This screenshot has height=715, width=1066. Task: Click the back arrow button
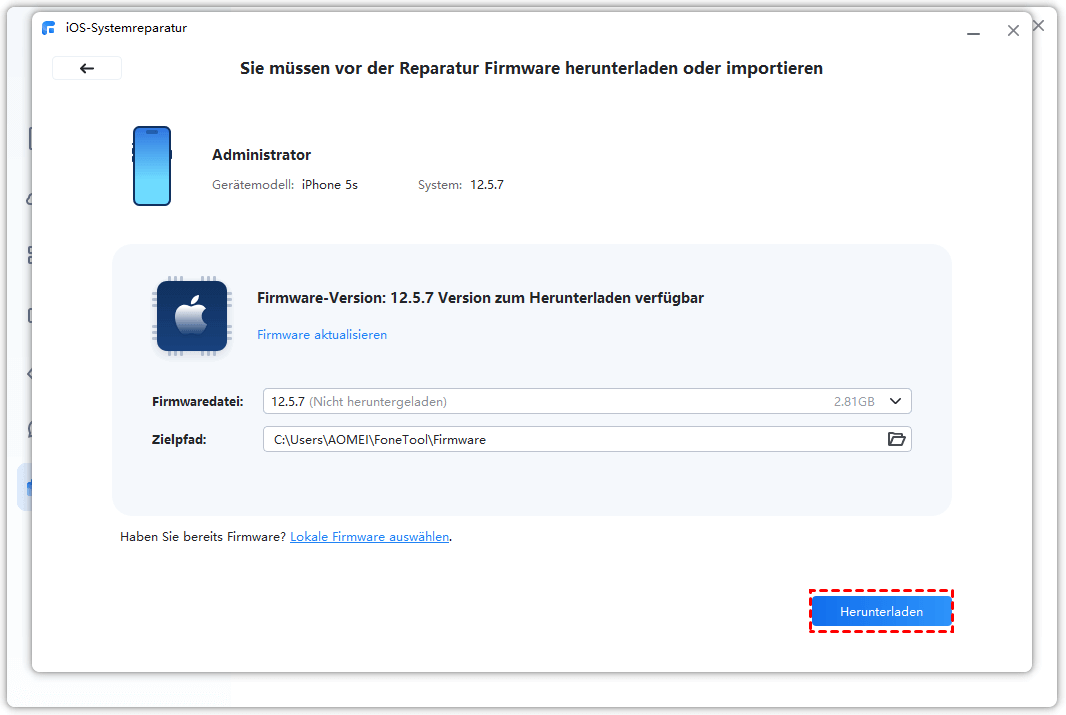pos(87,68)
